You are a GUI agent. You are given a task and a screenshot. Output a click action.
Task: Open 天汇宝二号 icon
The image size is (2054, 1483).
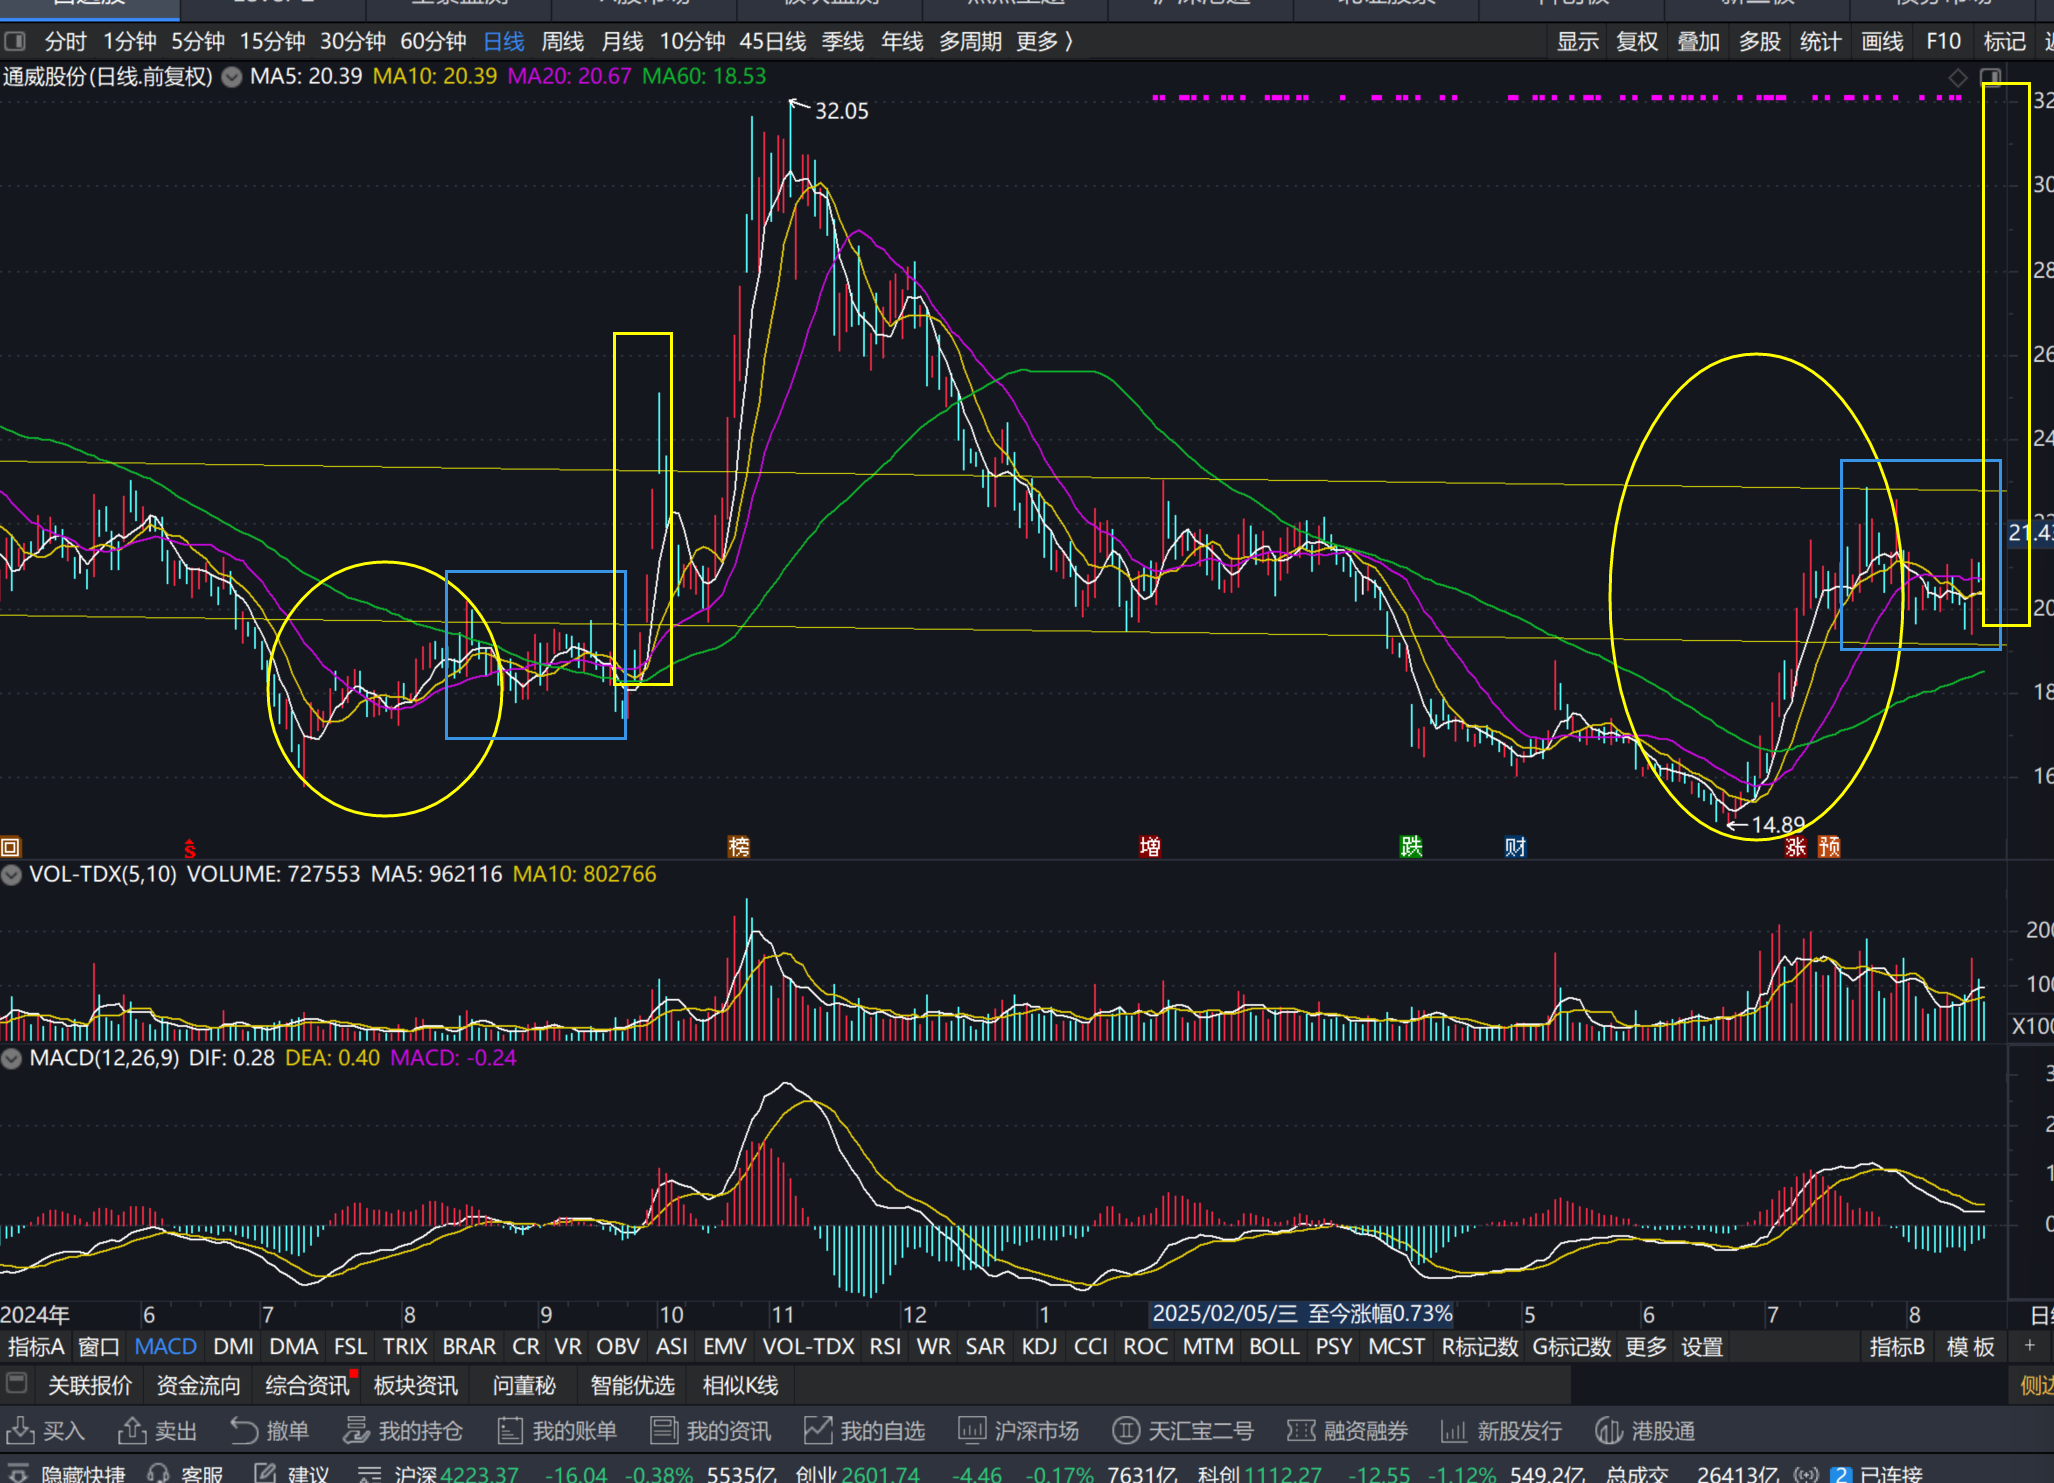1126,1430
